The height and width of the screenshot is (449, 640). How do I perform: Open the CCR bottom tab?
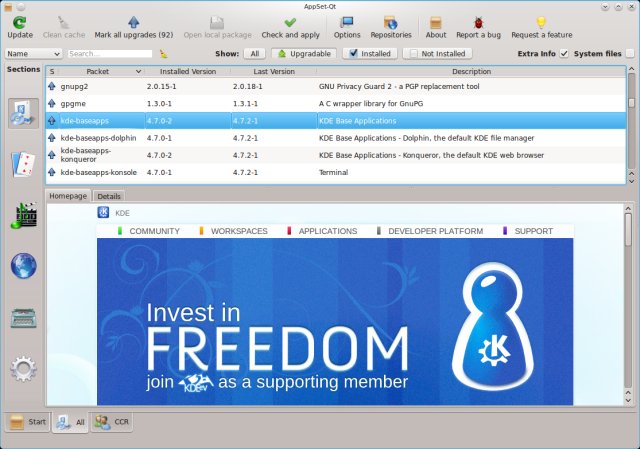point(112,422)
